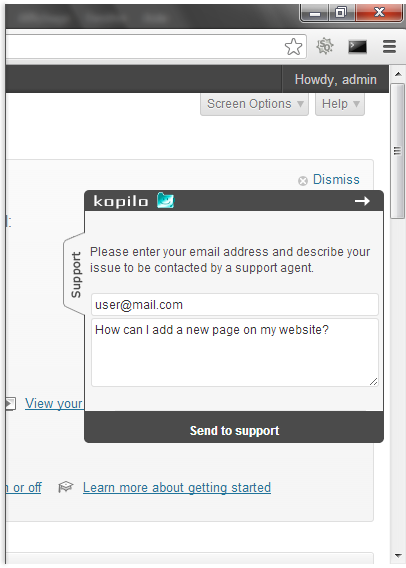
Task: Expand the Help dropdown tab
Action: coord(340,104)
